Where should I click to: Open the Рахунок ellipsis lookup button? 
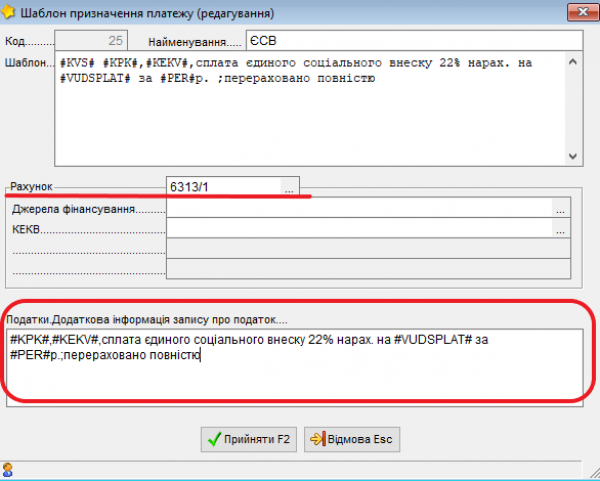click(x=289, y=188)
